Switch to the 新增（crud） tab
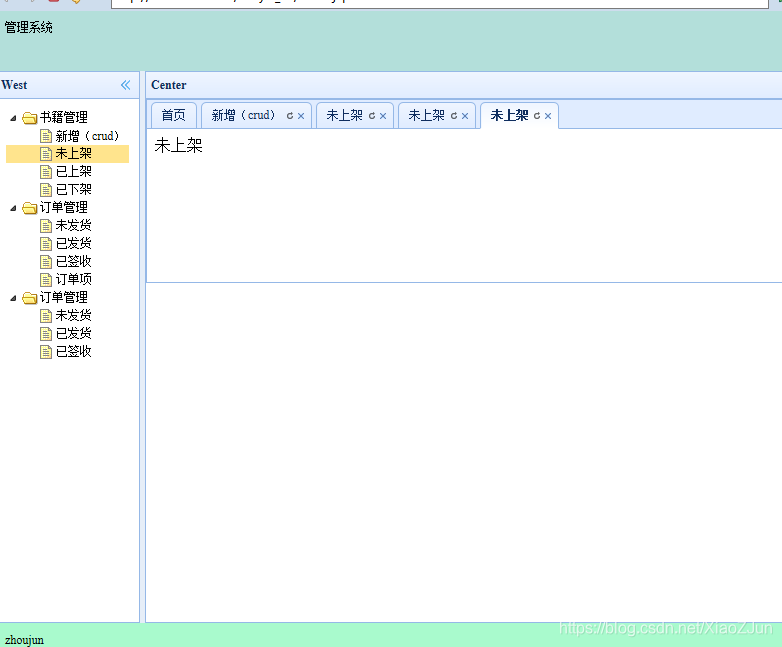The width and height of the screenshot is (782, 647). [243, 116]
